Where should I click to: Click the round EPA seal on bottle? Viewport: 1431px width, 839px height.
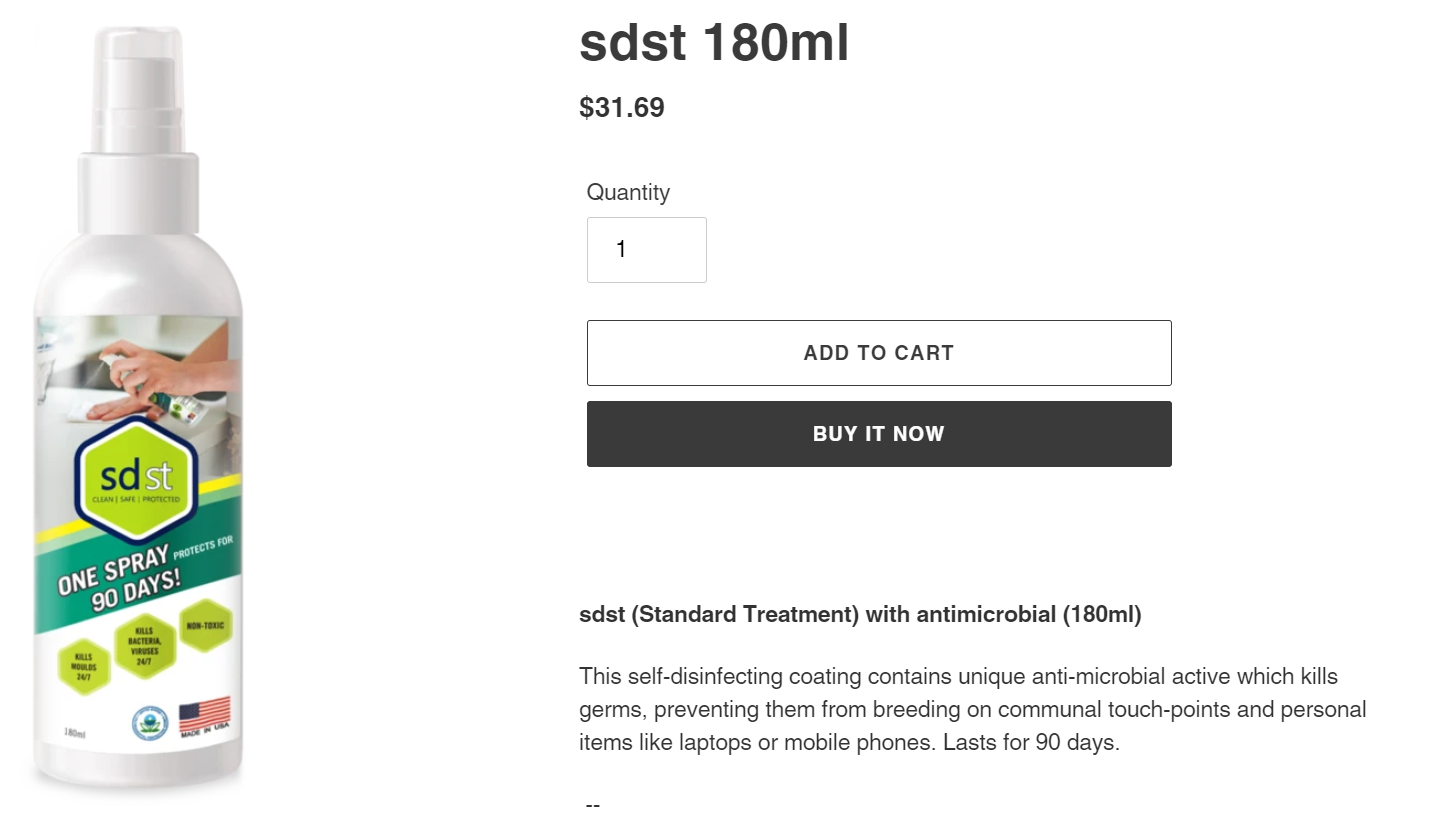150,723
